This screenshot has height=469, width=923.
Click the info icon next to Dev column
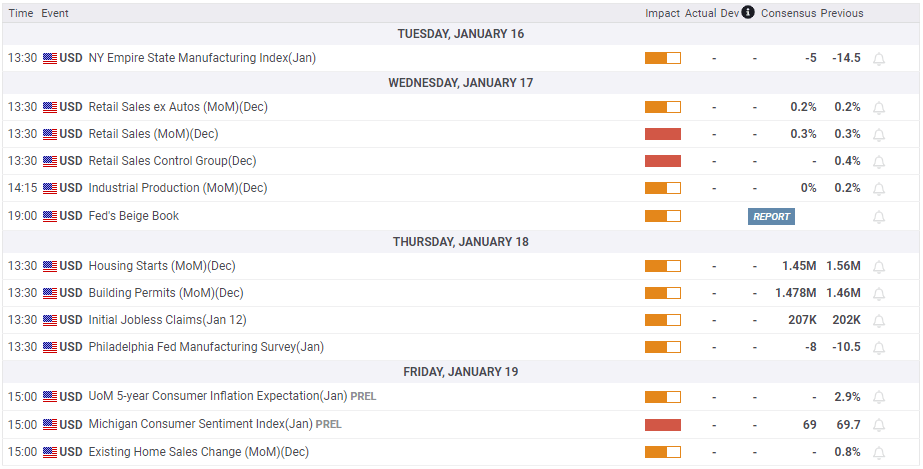(x=748, y=13)
